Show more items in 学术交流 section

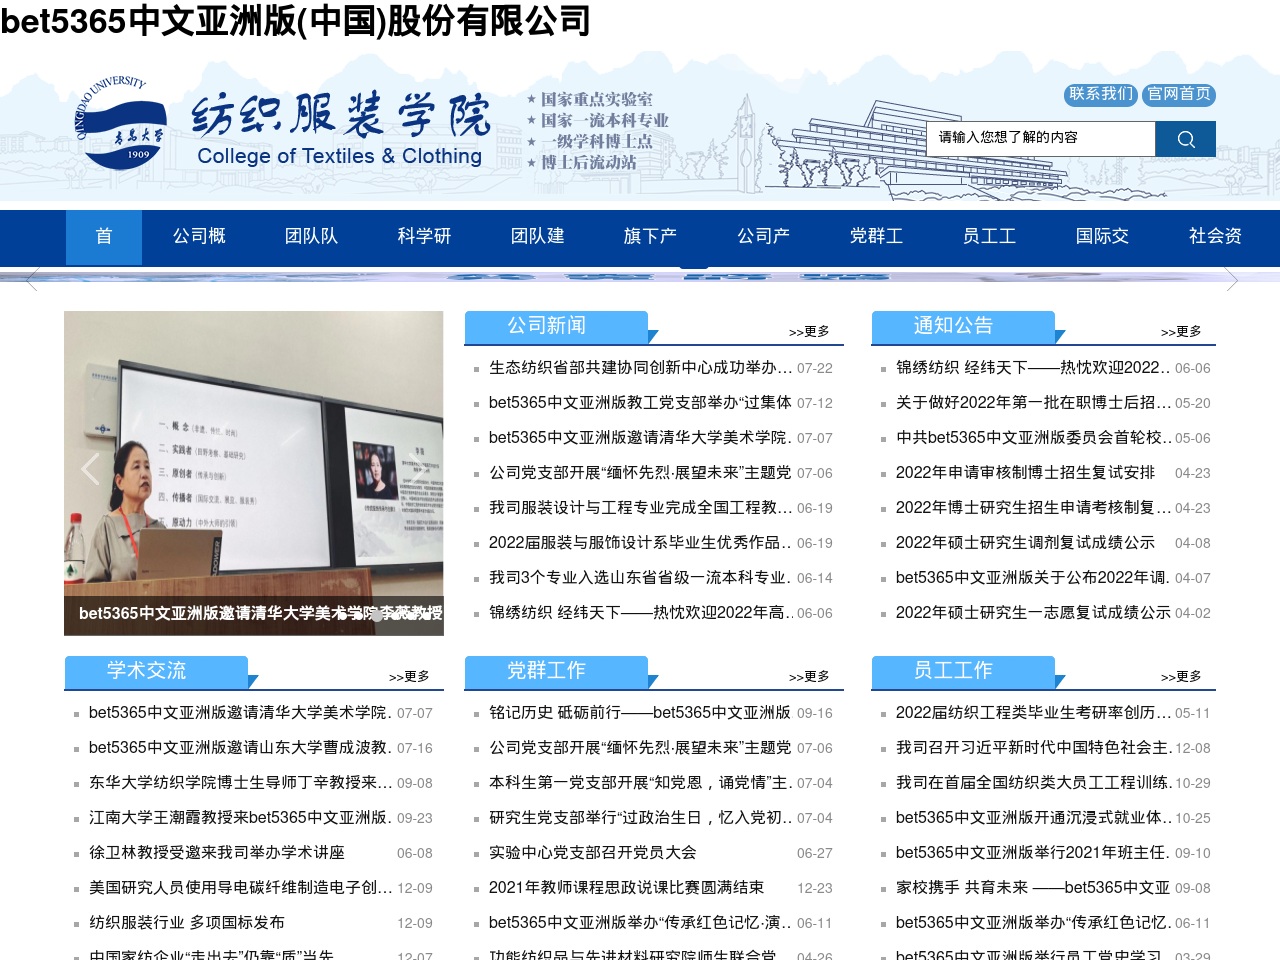(x=409, y=677)
